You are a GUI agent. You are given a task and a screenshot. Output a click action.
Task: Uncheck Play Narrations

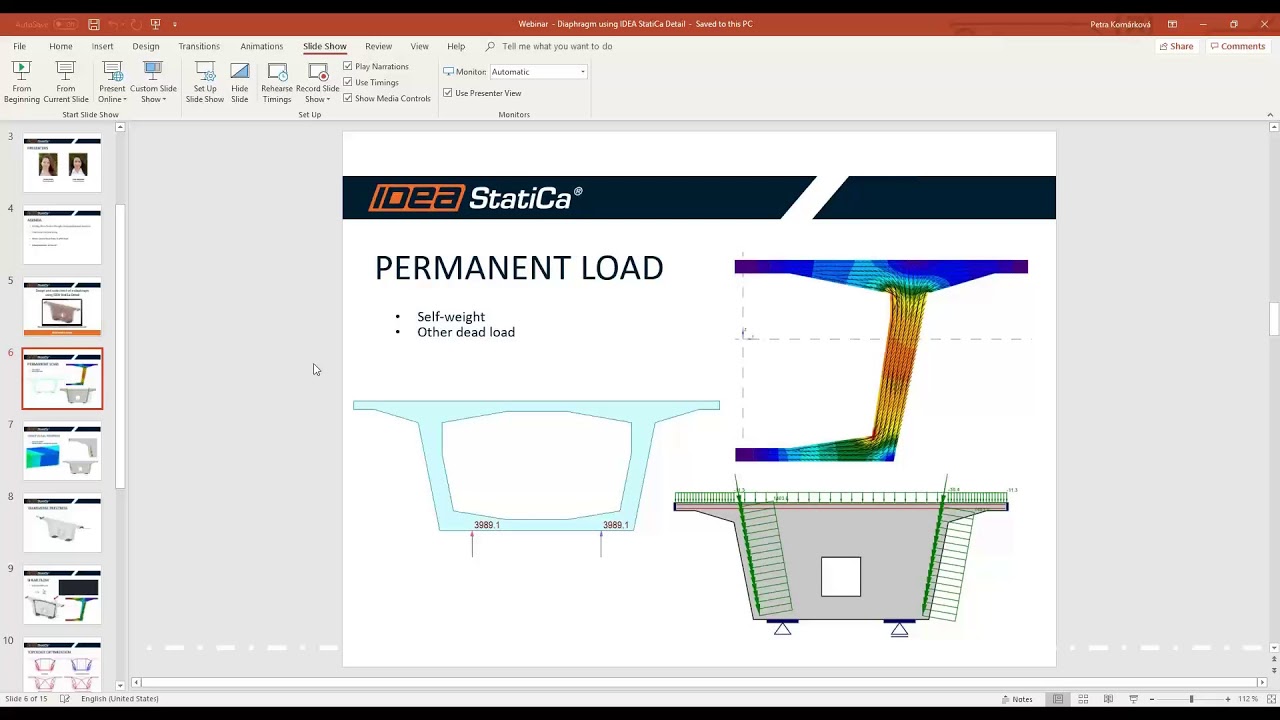pyautogui.click(x=348, y=66)
